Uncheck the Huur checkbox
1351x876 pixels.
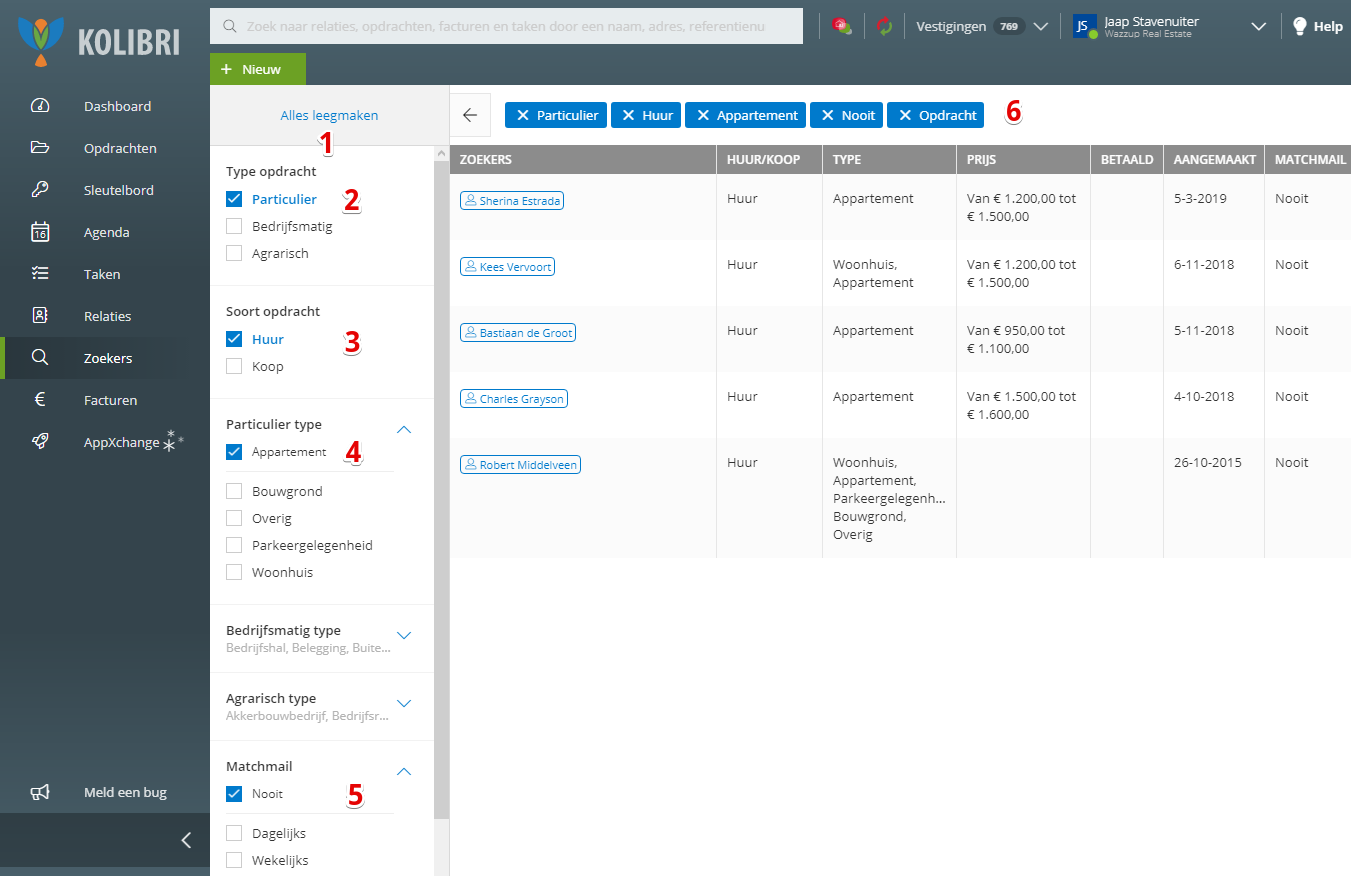234,339
